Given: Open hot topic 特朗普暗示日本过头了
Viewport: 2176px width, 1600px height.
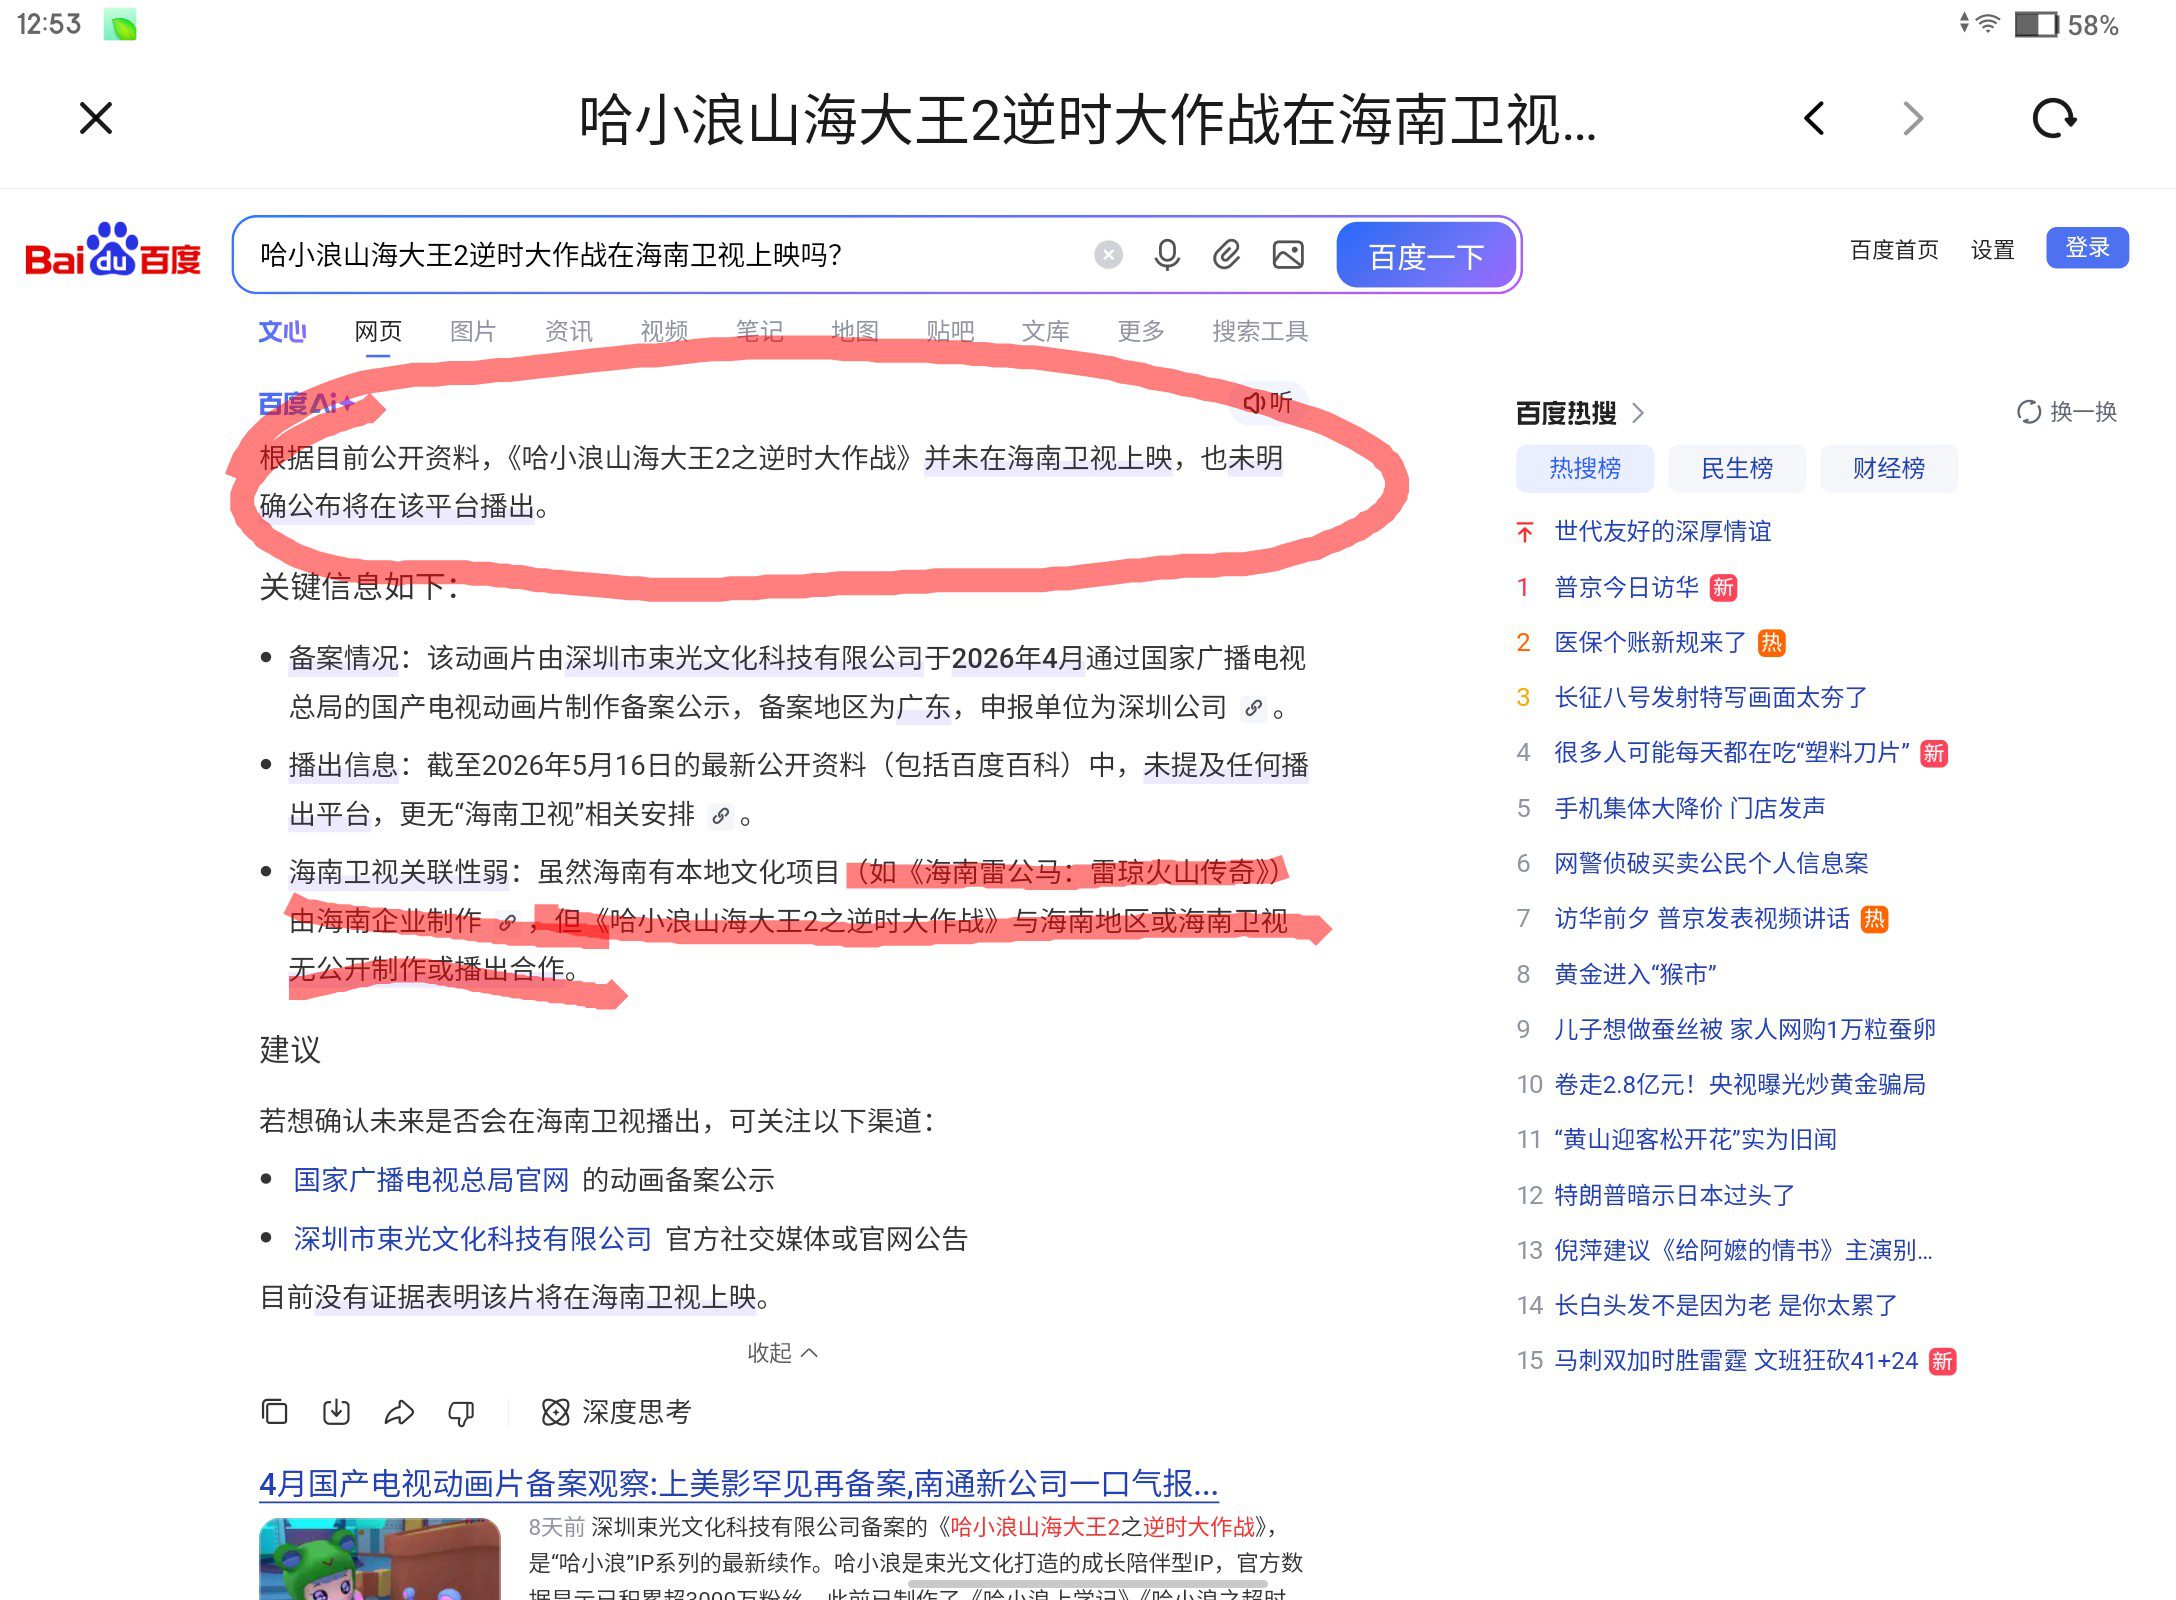Looking at the screenshot, I should tap(1674, 1195).
